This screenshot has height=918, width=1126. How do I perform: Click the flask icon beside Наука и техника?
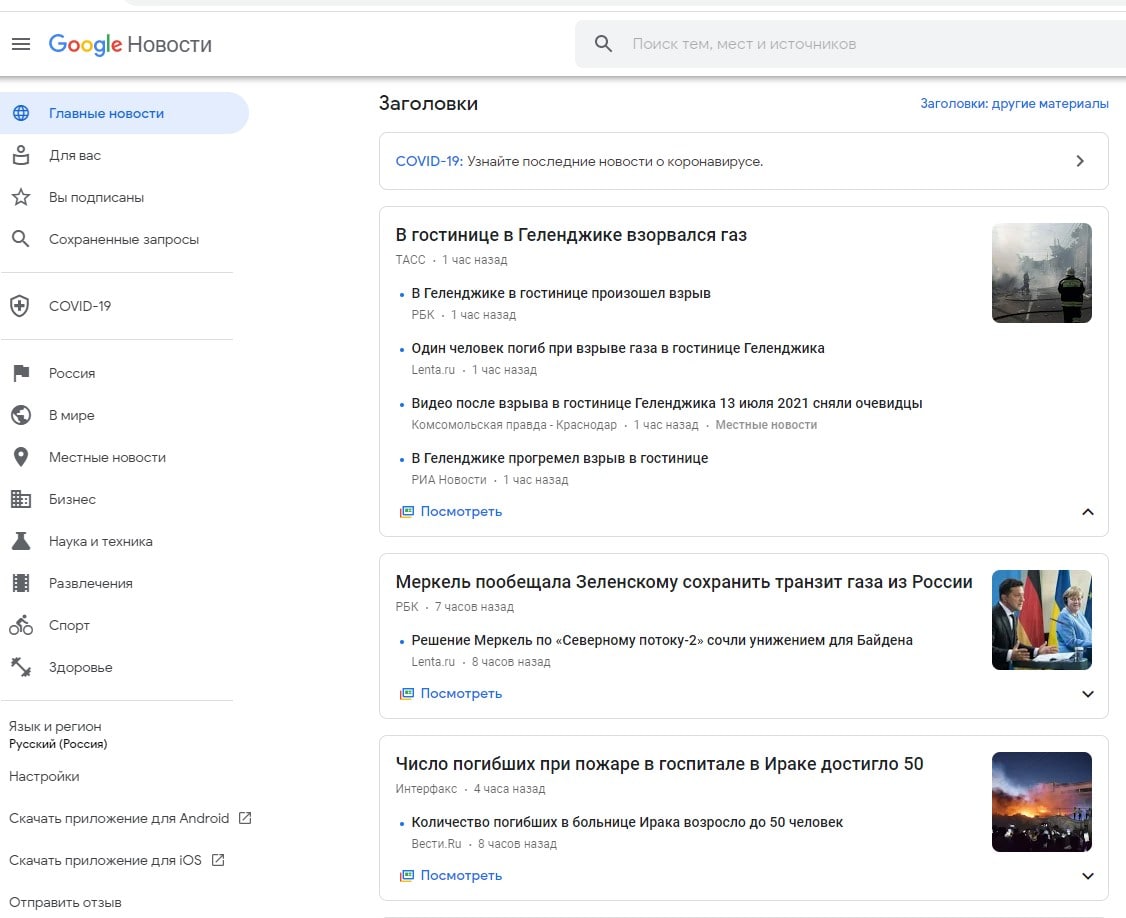[21, 541]
